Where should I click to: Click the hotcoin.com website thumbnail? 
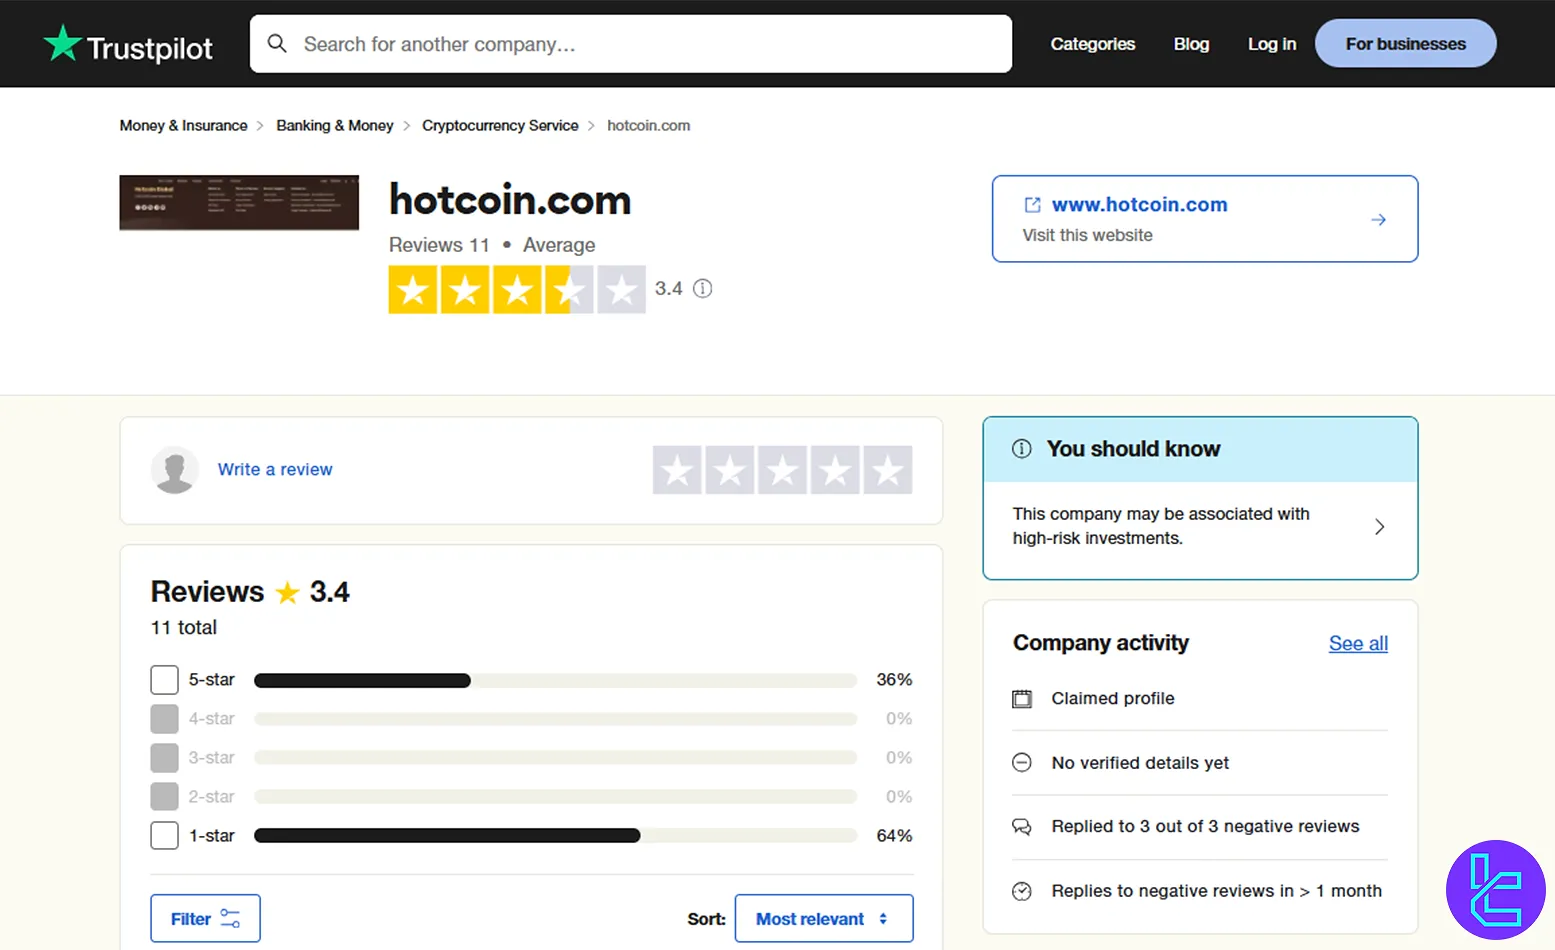[239, 203]
